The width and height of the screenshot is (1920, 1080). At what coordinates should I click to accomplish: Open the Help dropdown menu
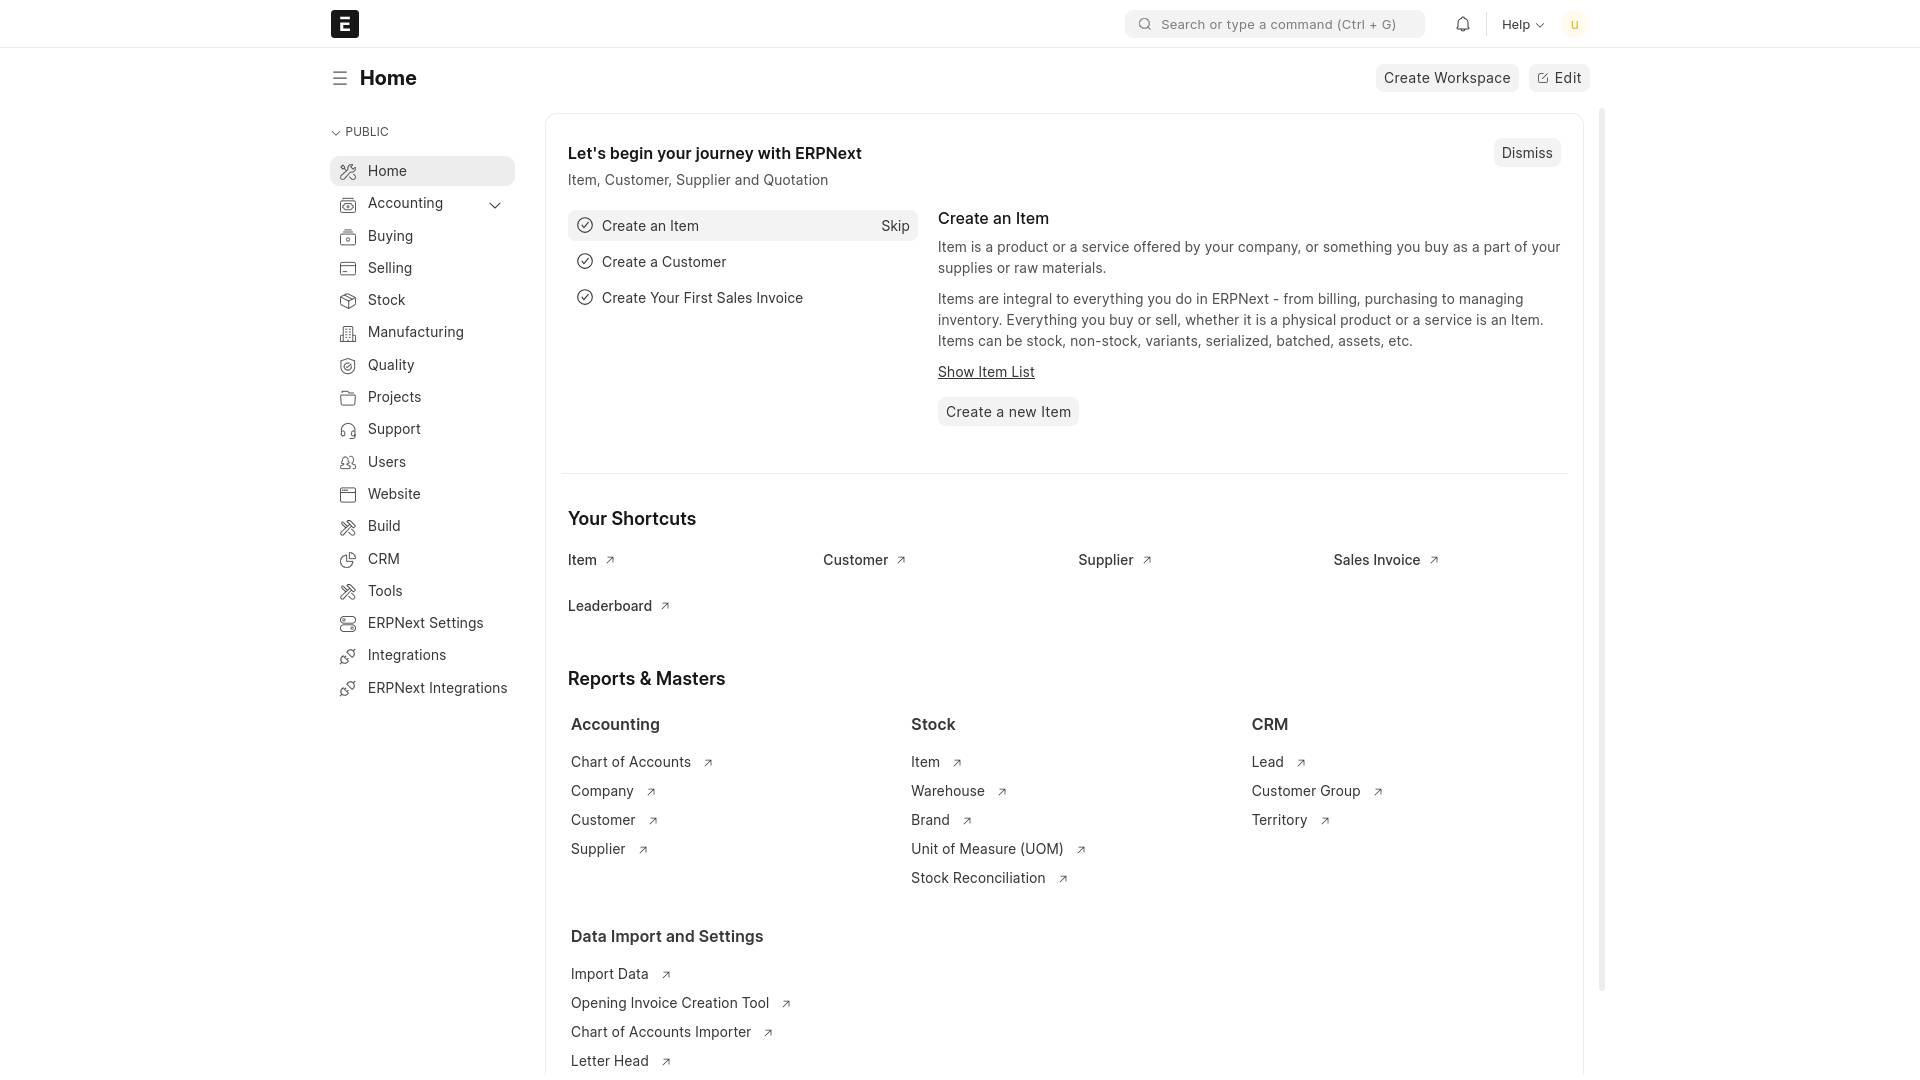pyautogui.click(x=1522, y=24)
